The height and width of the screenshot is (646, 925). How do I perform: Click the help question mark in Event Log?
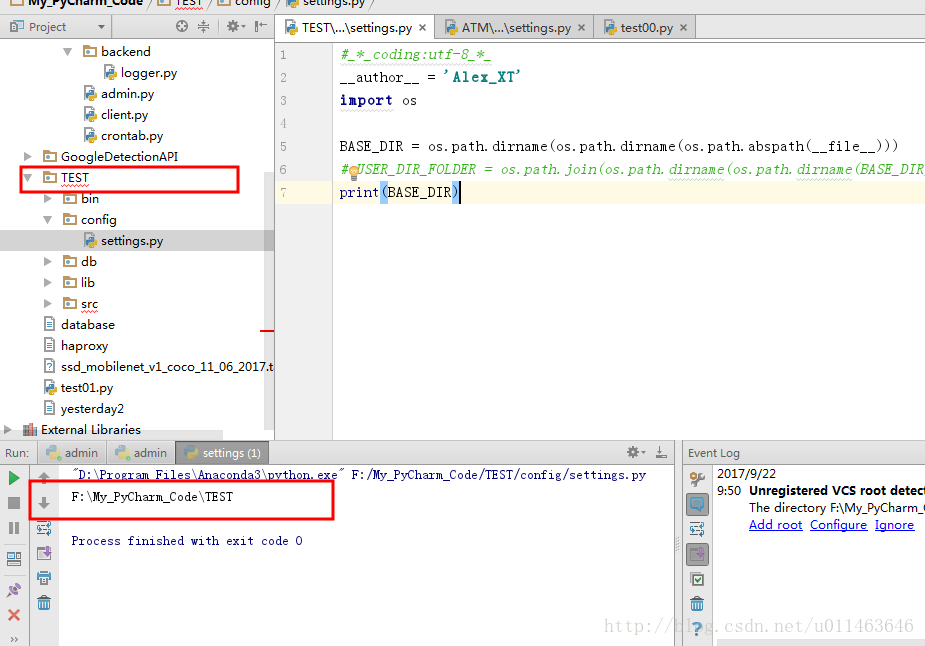coord(697,628)
